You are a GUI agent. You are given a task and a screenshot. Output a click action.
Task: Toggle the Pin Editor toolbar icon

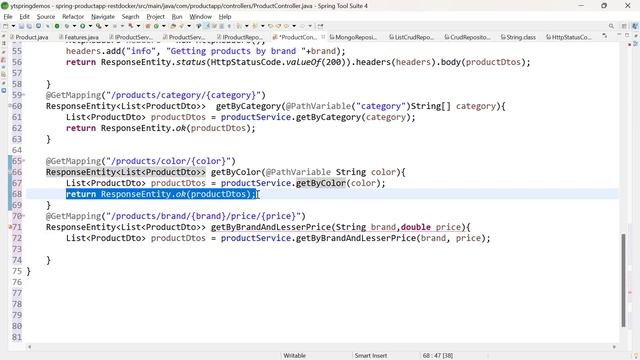coord(320,26)
